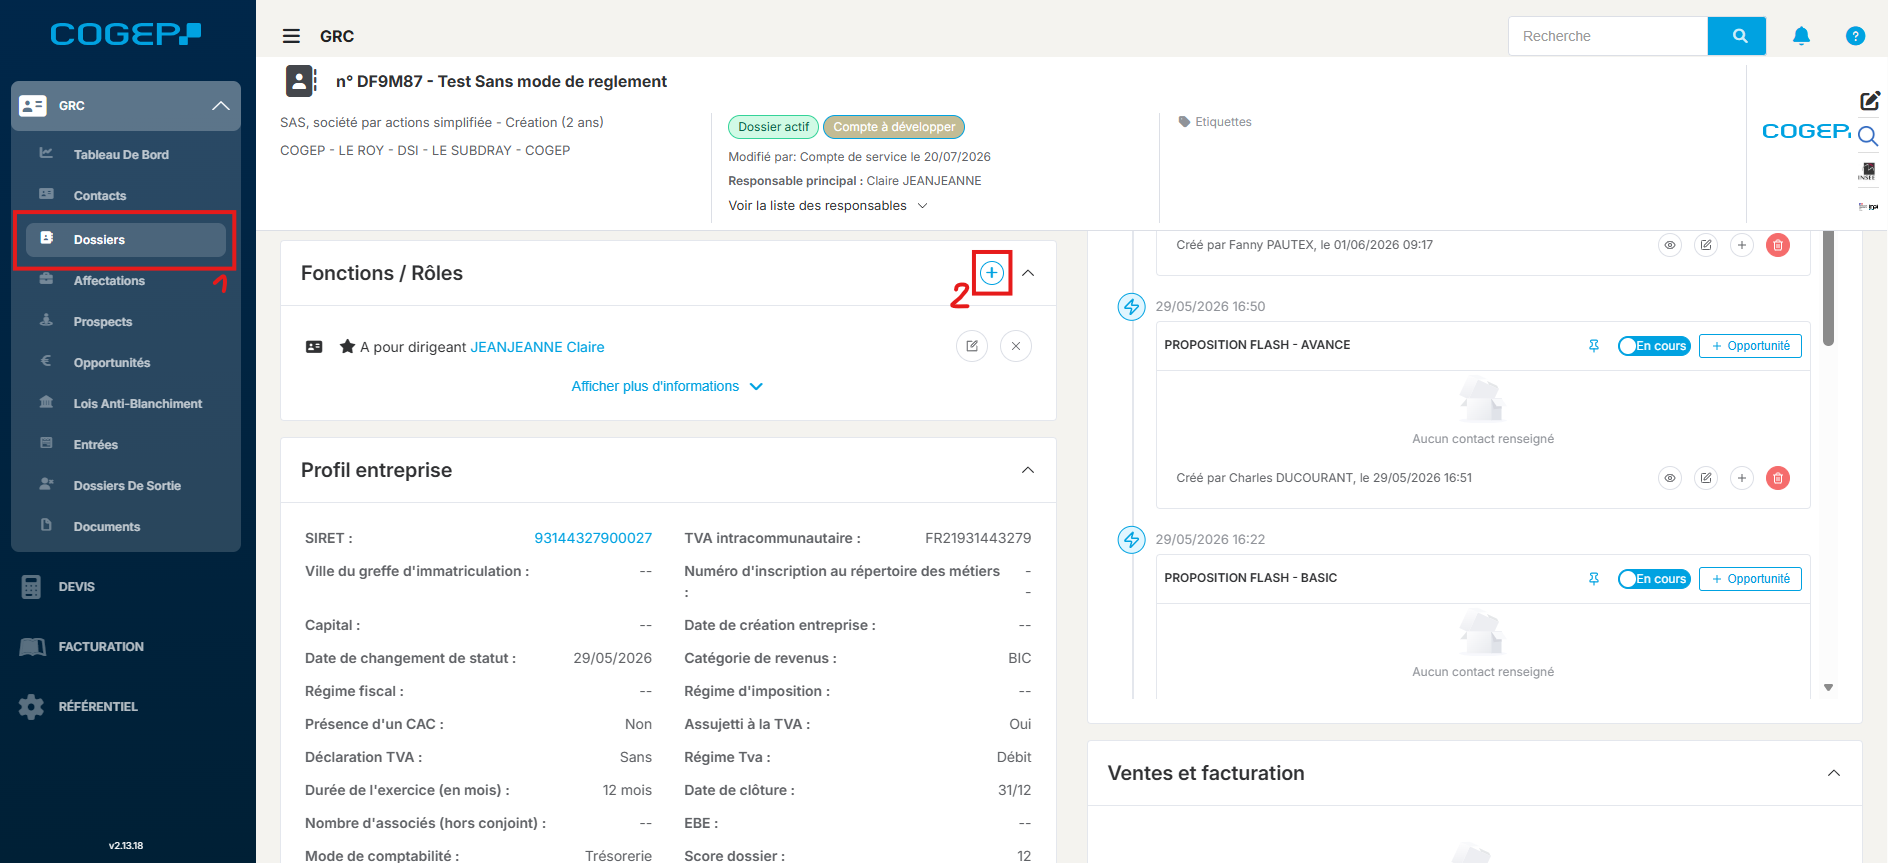Expand Voir la liste des responsables
The width and height of the screenshot is (1888, 863).
828,206
